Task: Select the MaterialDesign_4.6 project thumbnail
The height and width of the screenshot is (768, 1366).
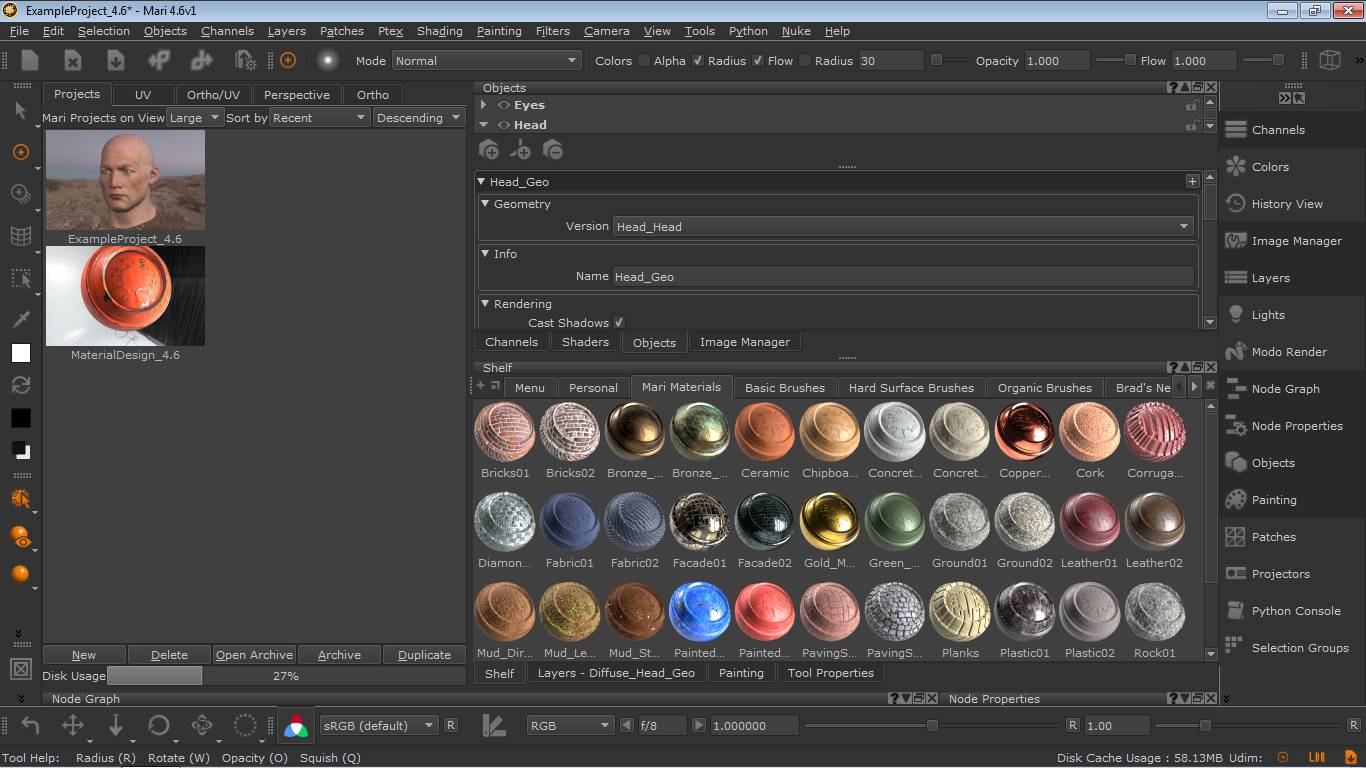Action: [x=125, y=297]
